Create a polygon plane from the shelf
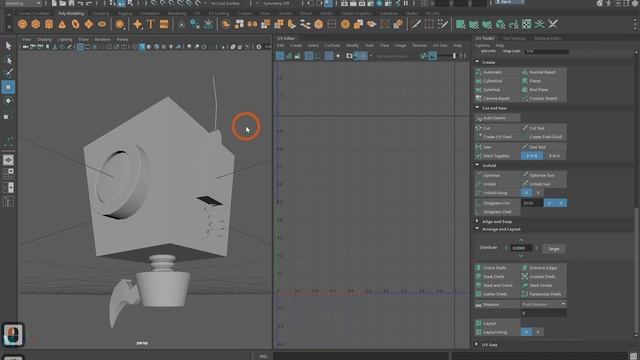The width and height of the screenshot is (640, 360). tap(89, 24)
